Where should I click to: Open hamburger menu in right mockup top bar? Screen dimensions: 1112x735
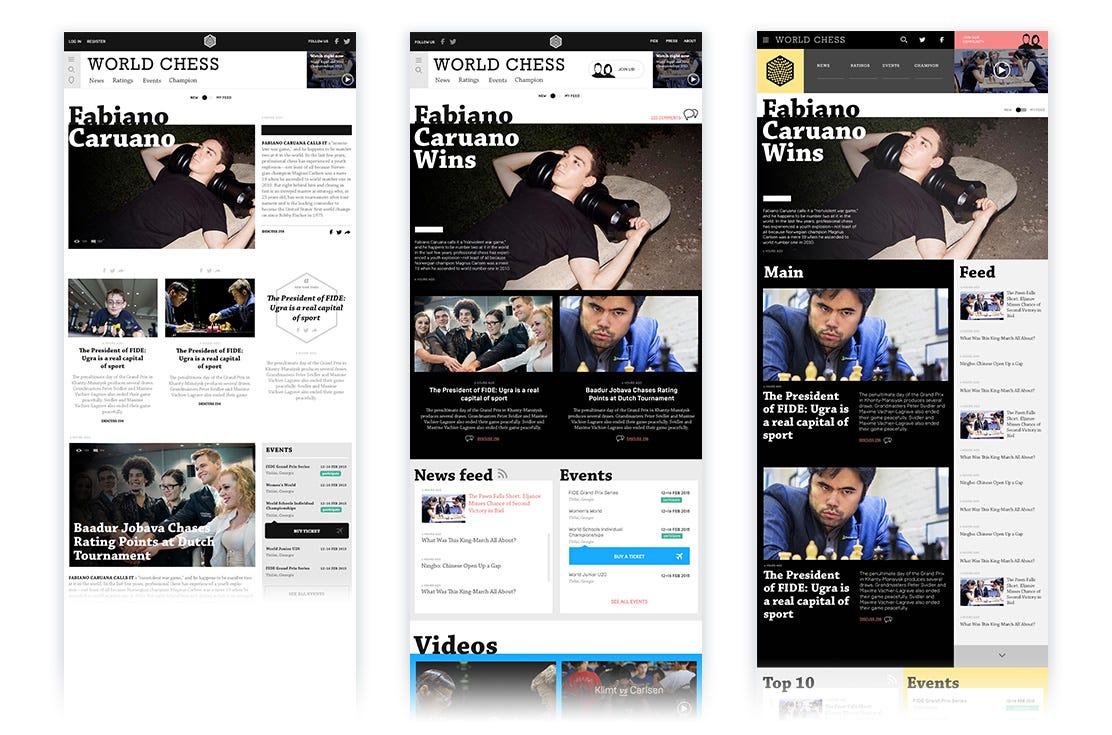coord(766,40)
